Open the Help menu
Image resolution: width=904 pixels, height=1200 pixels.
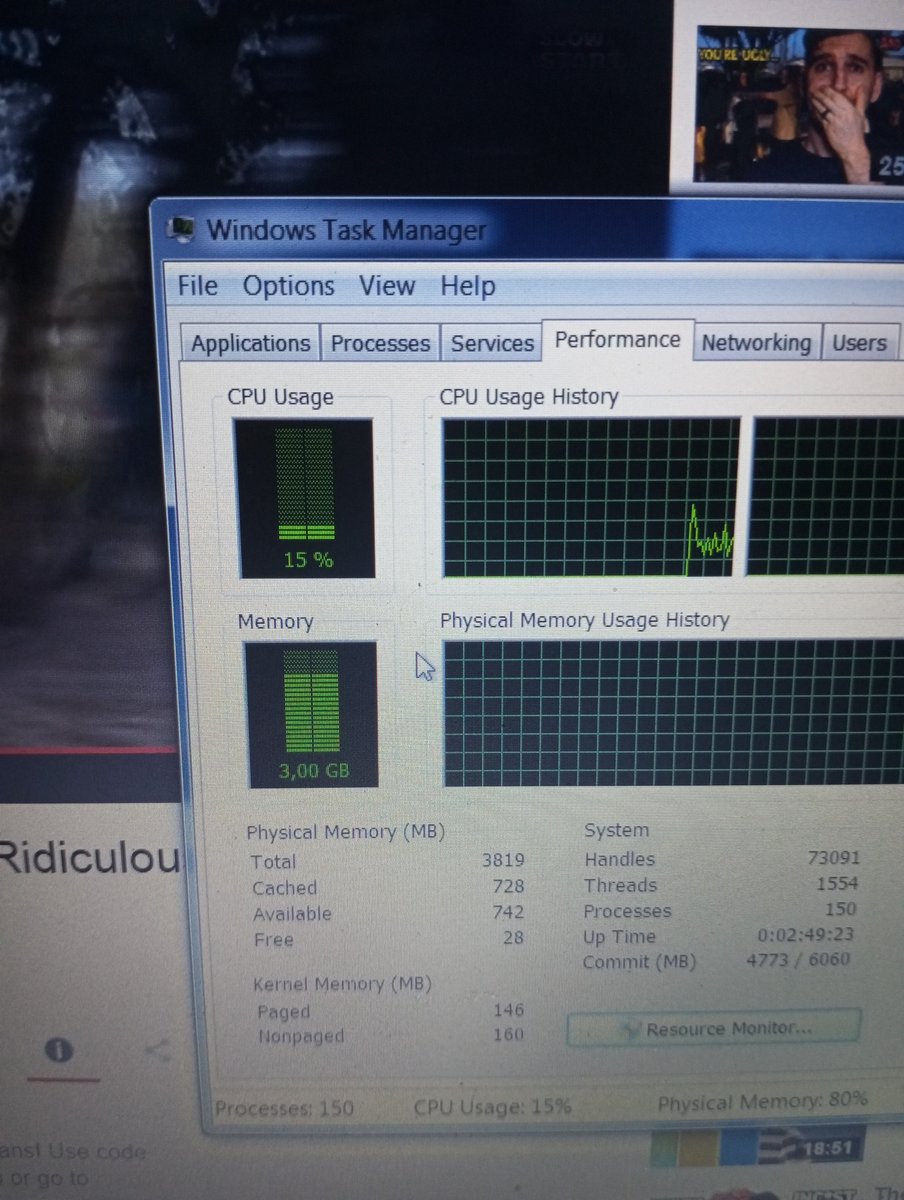click(467, 287)
